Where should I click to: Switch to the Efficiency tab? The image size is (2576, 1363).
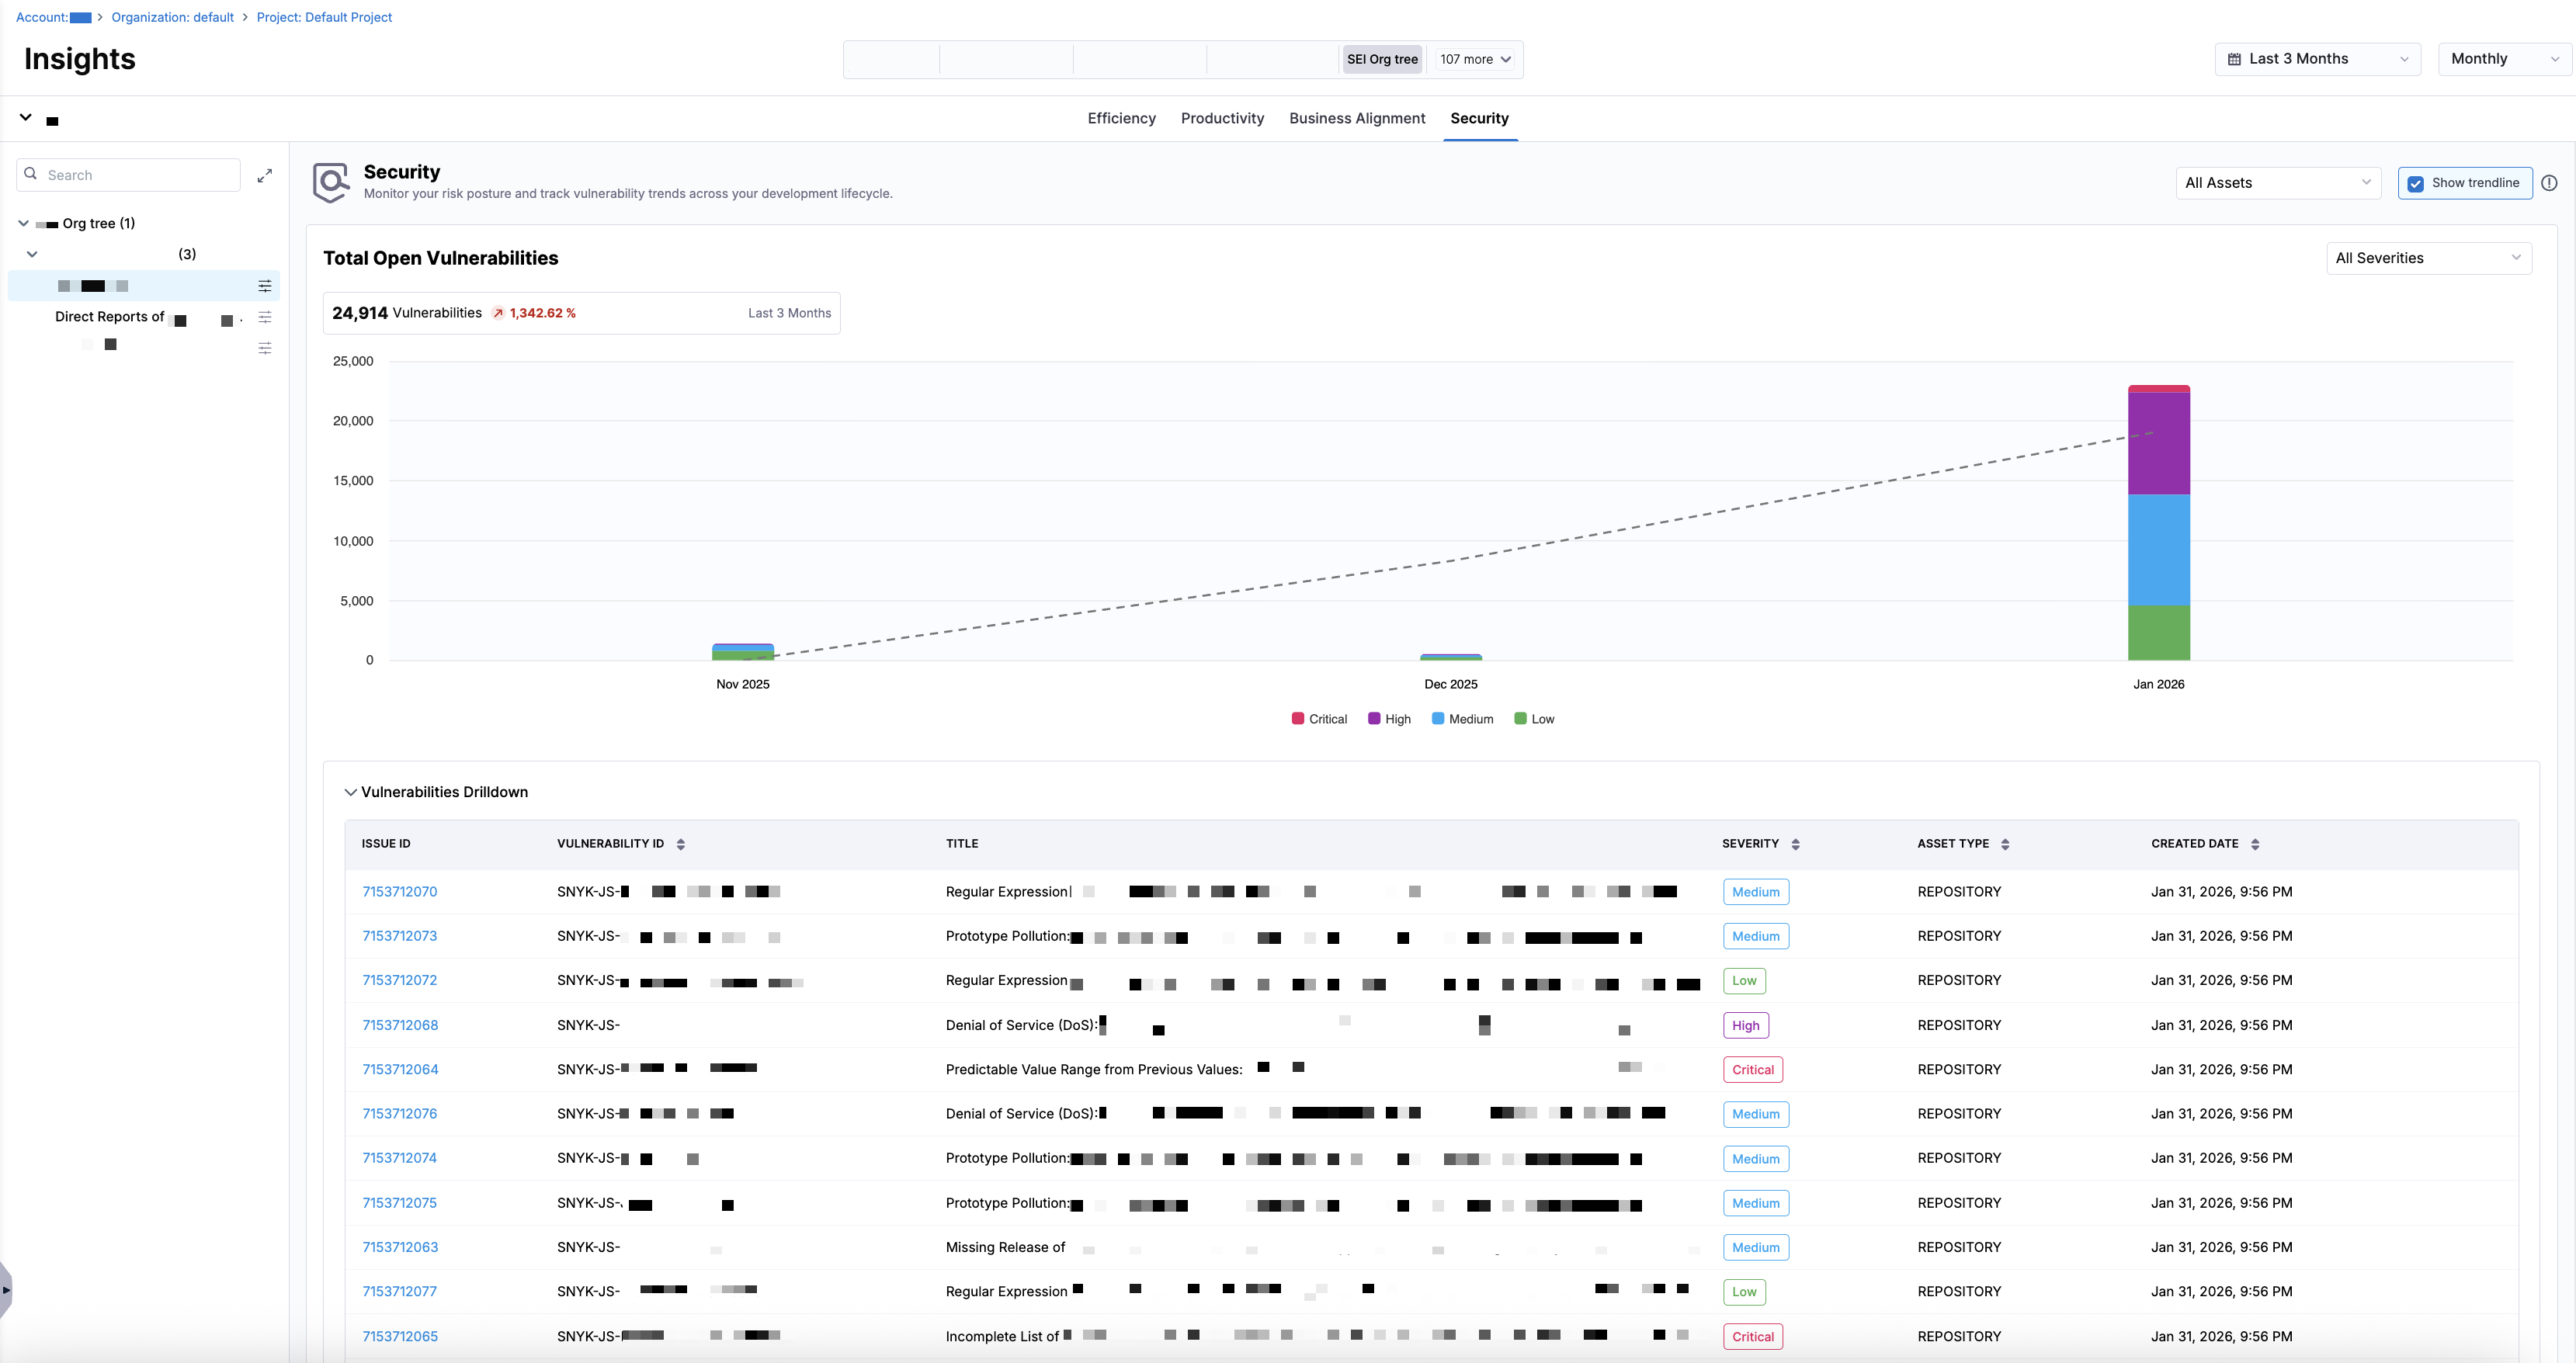(1121, 118)
